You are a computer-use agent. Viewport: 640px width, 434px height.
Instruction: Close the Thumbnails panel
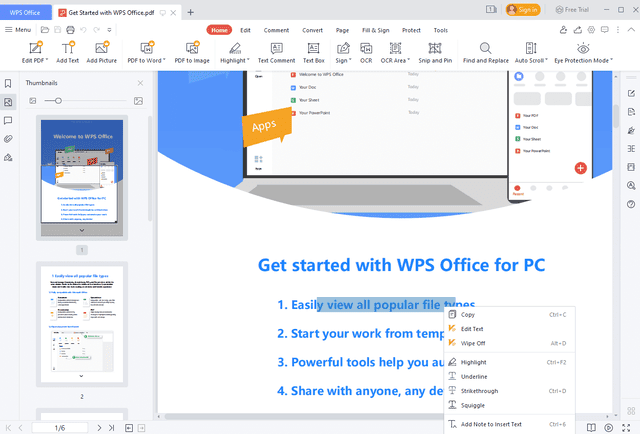(139, 83)
